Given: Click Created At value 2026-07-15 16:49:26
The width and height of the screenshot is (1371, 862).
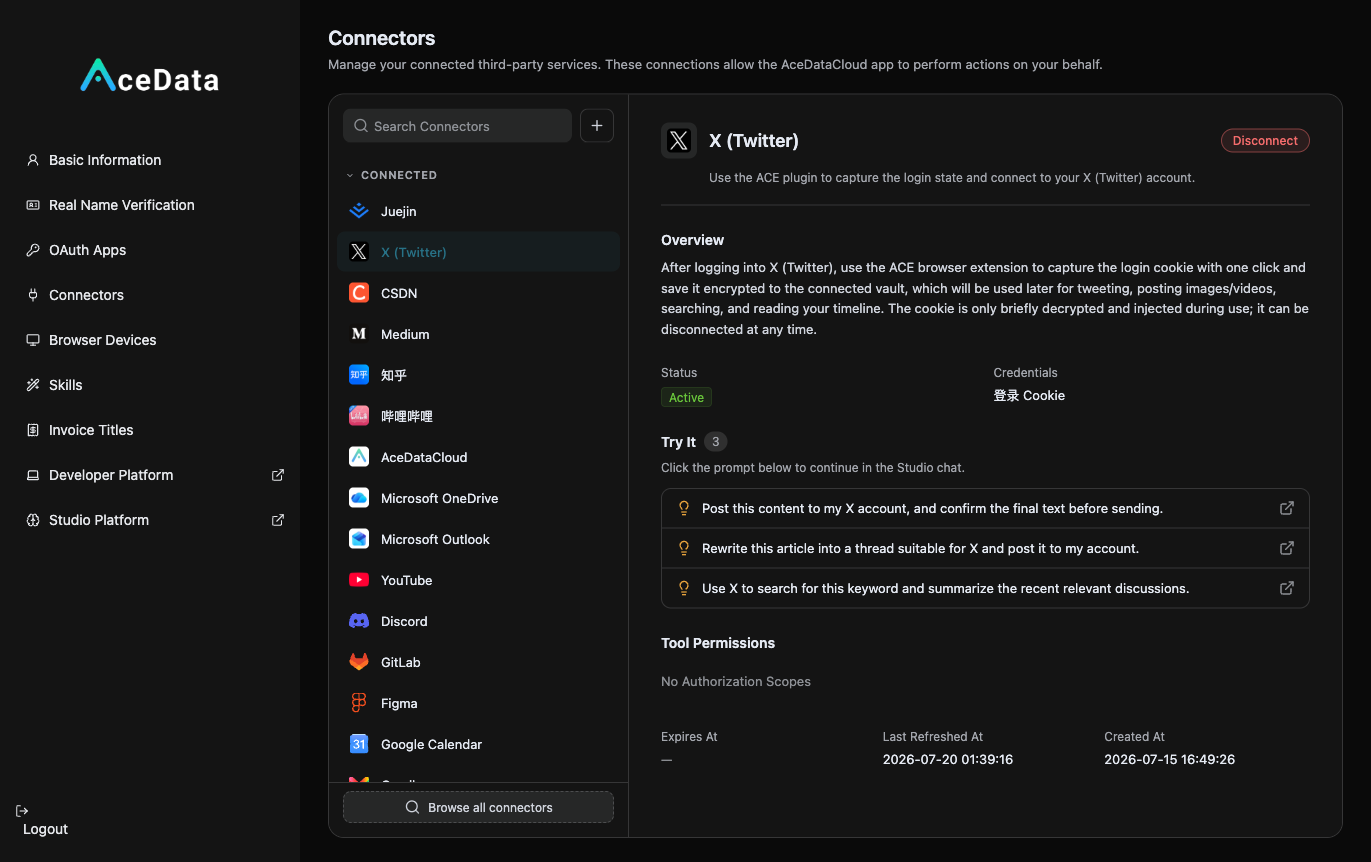Looking at the screenshot, I should pyautogui.click(x=1169, y=760).
